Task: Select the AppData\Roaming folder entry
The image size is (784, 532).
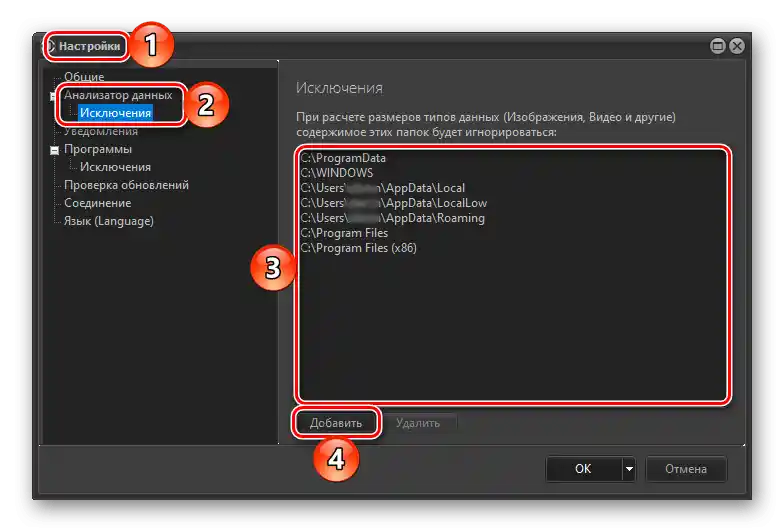Action: (392, 218)
